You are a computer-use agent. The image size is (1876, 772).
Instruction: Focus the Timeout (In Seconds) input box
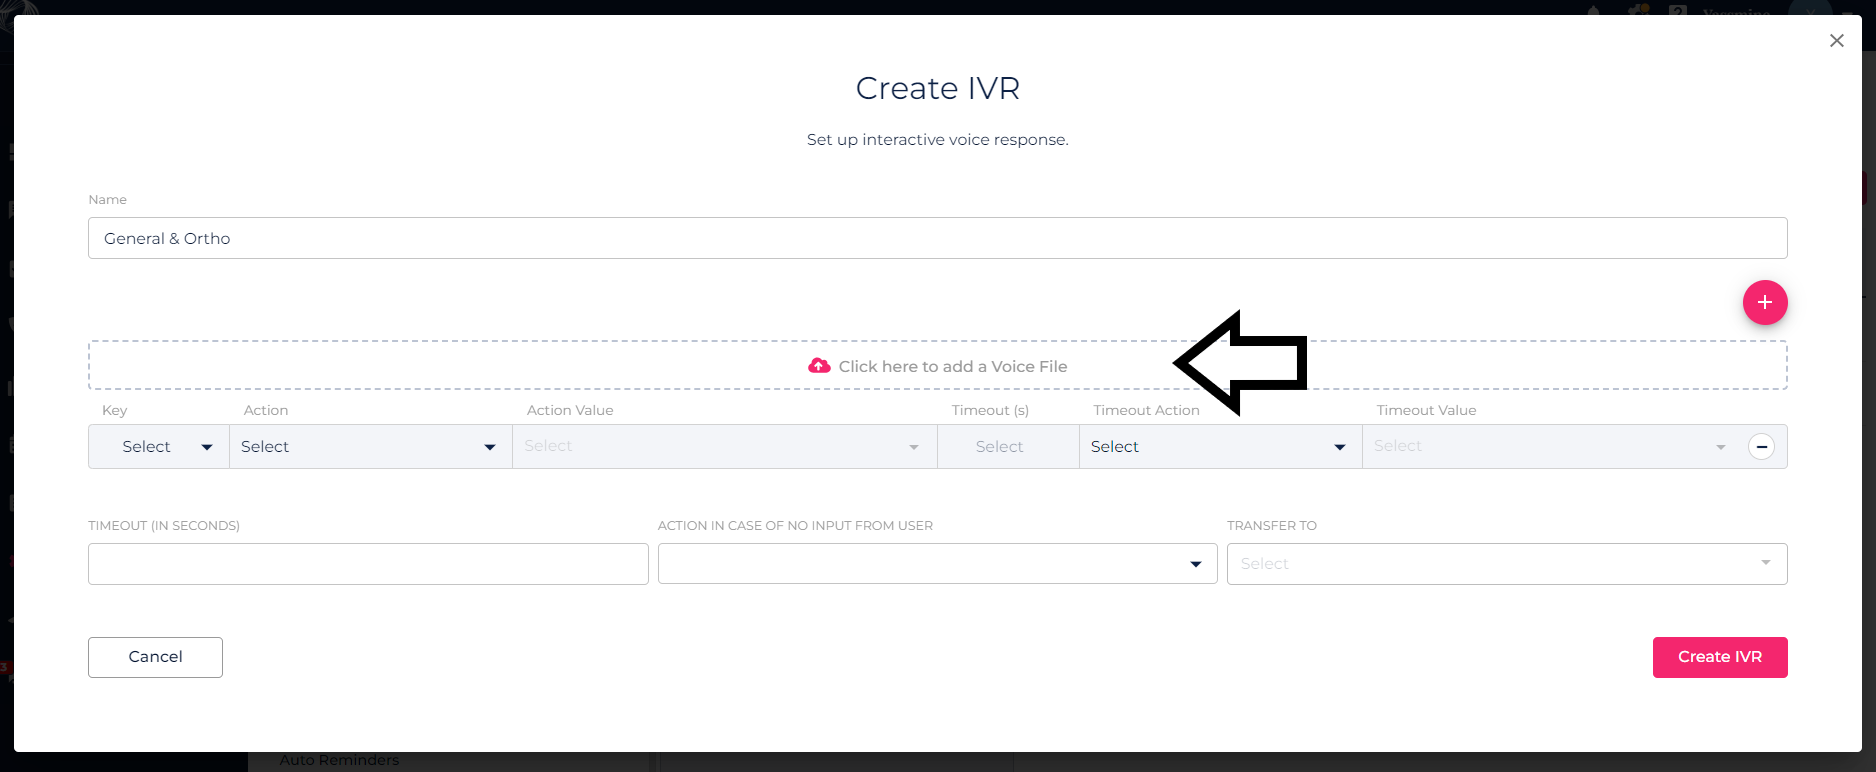pos(368,564)
